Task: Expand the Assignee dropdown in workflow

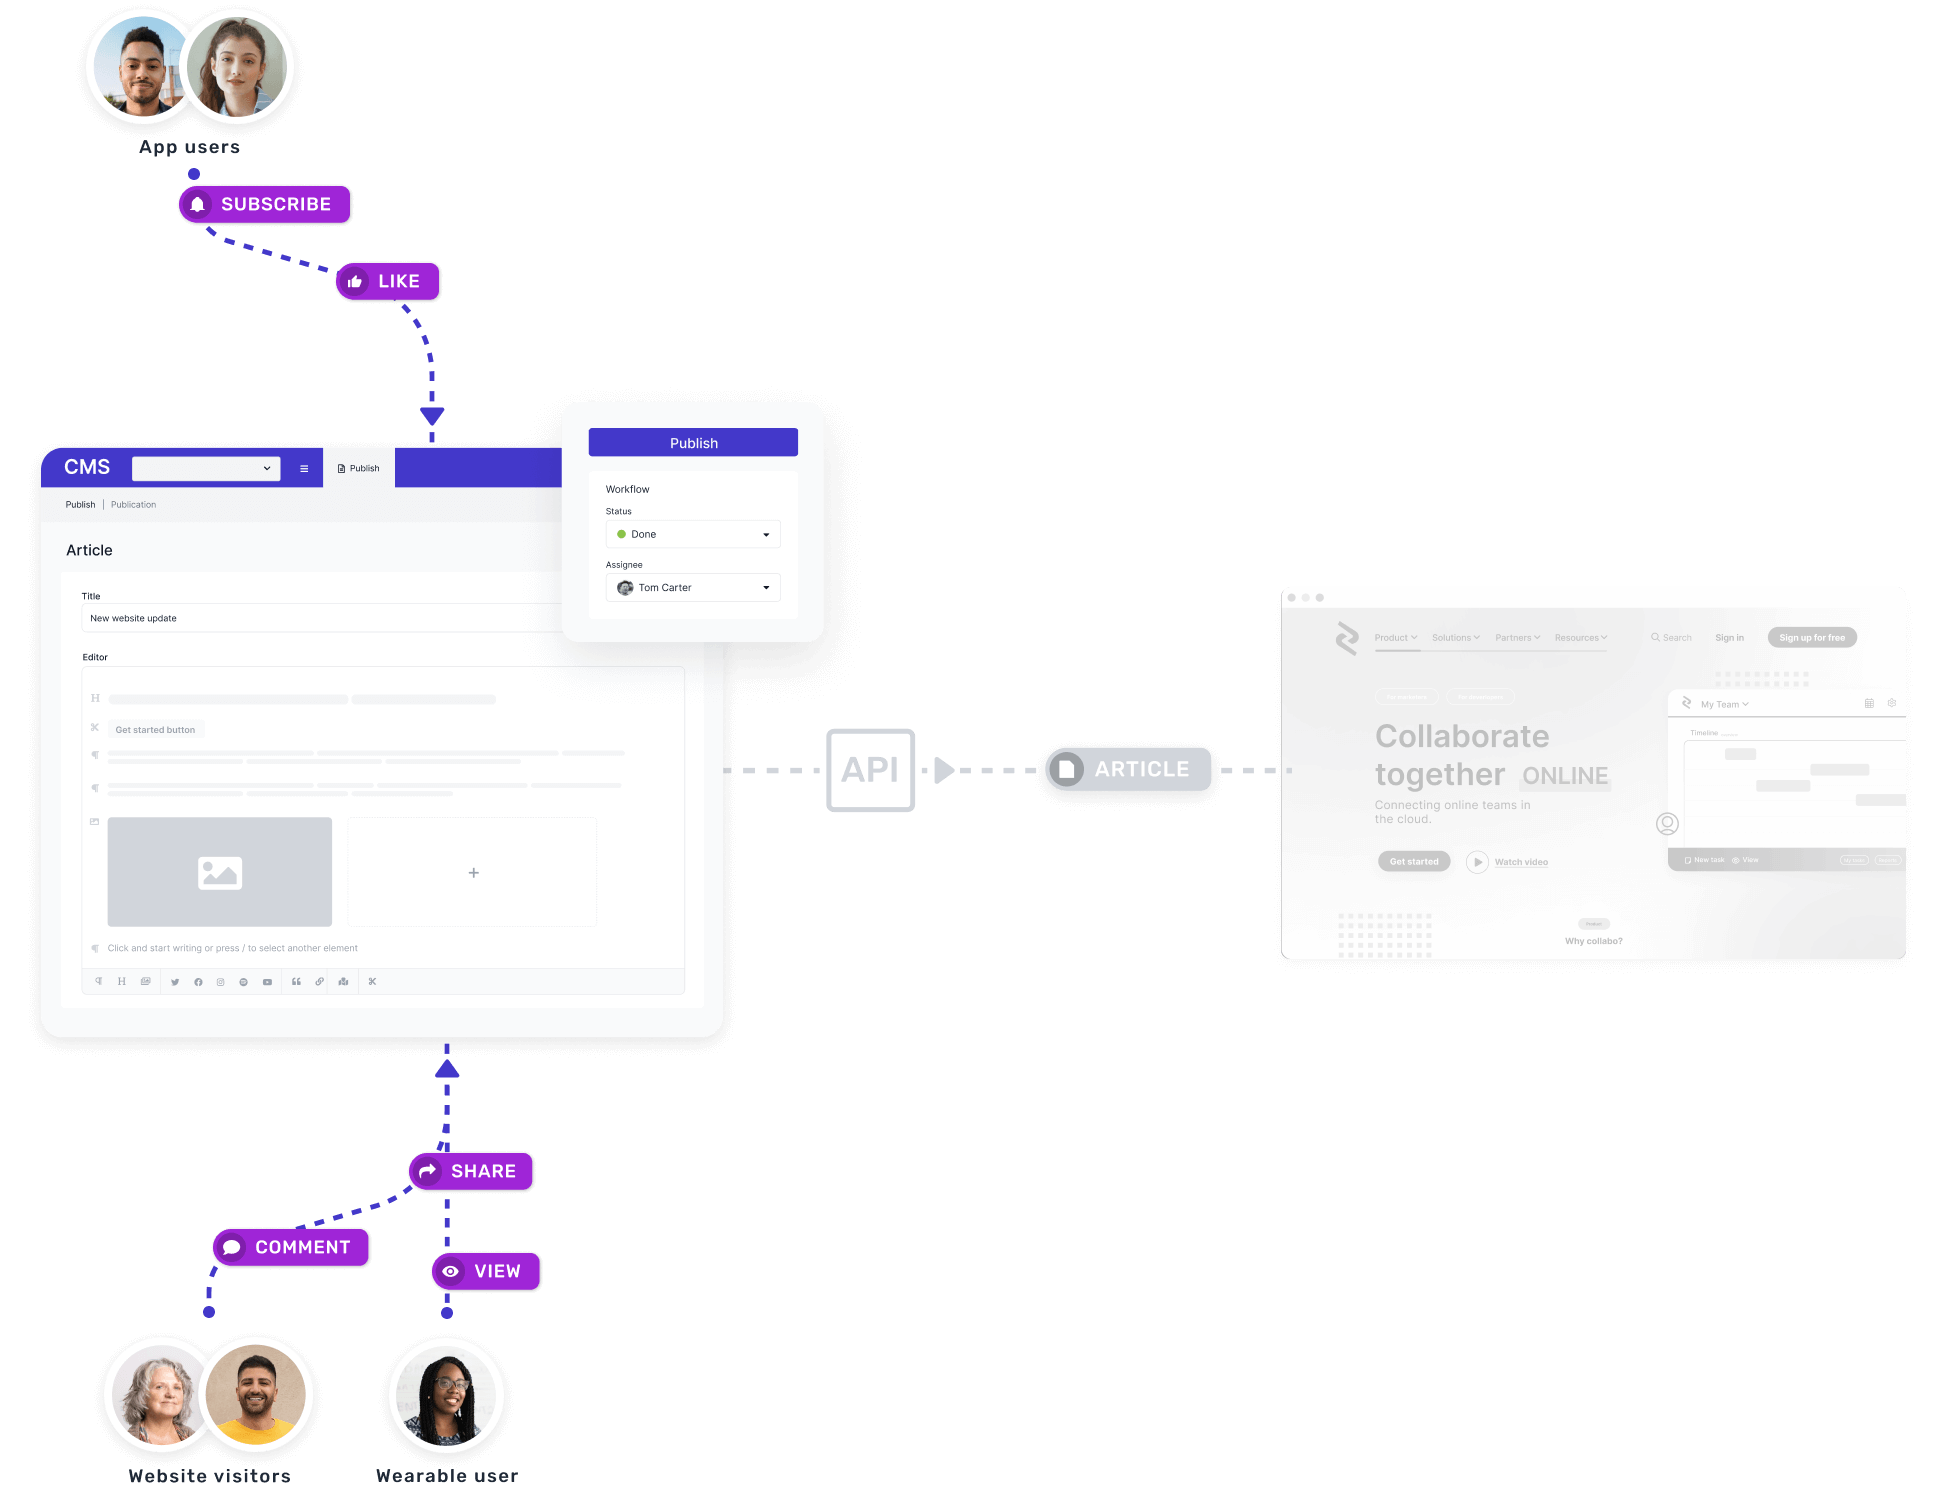Action: 766,586
